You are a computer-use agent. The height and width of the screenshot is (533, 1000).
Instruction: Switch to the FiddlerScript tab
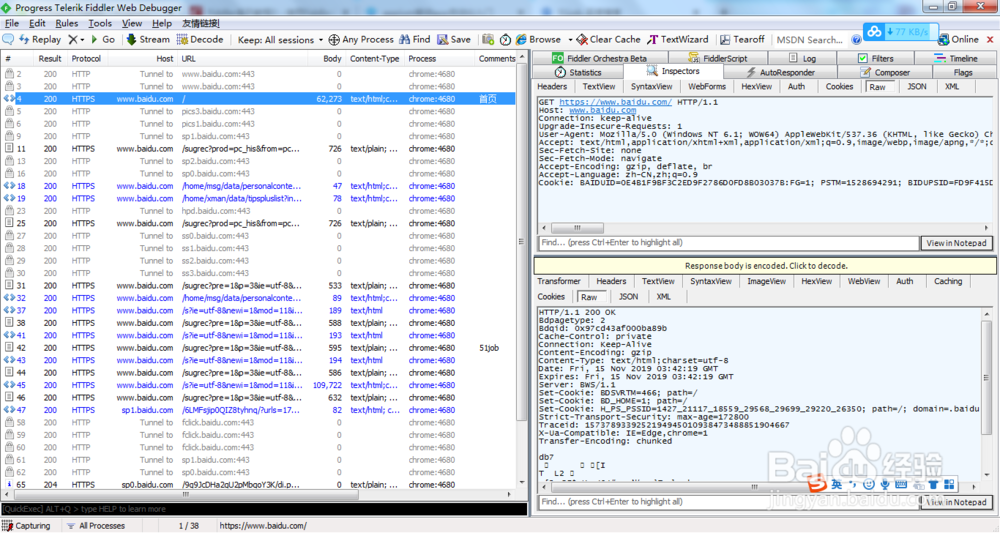pos(717,58)
